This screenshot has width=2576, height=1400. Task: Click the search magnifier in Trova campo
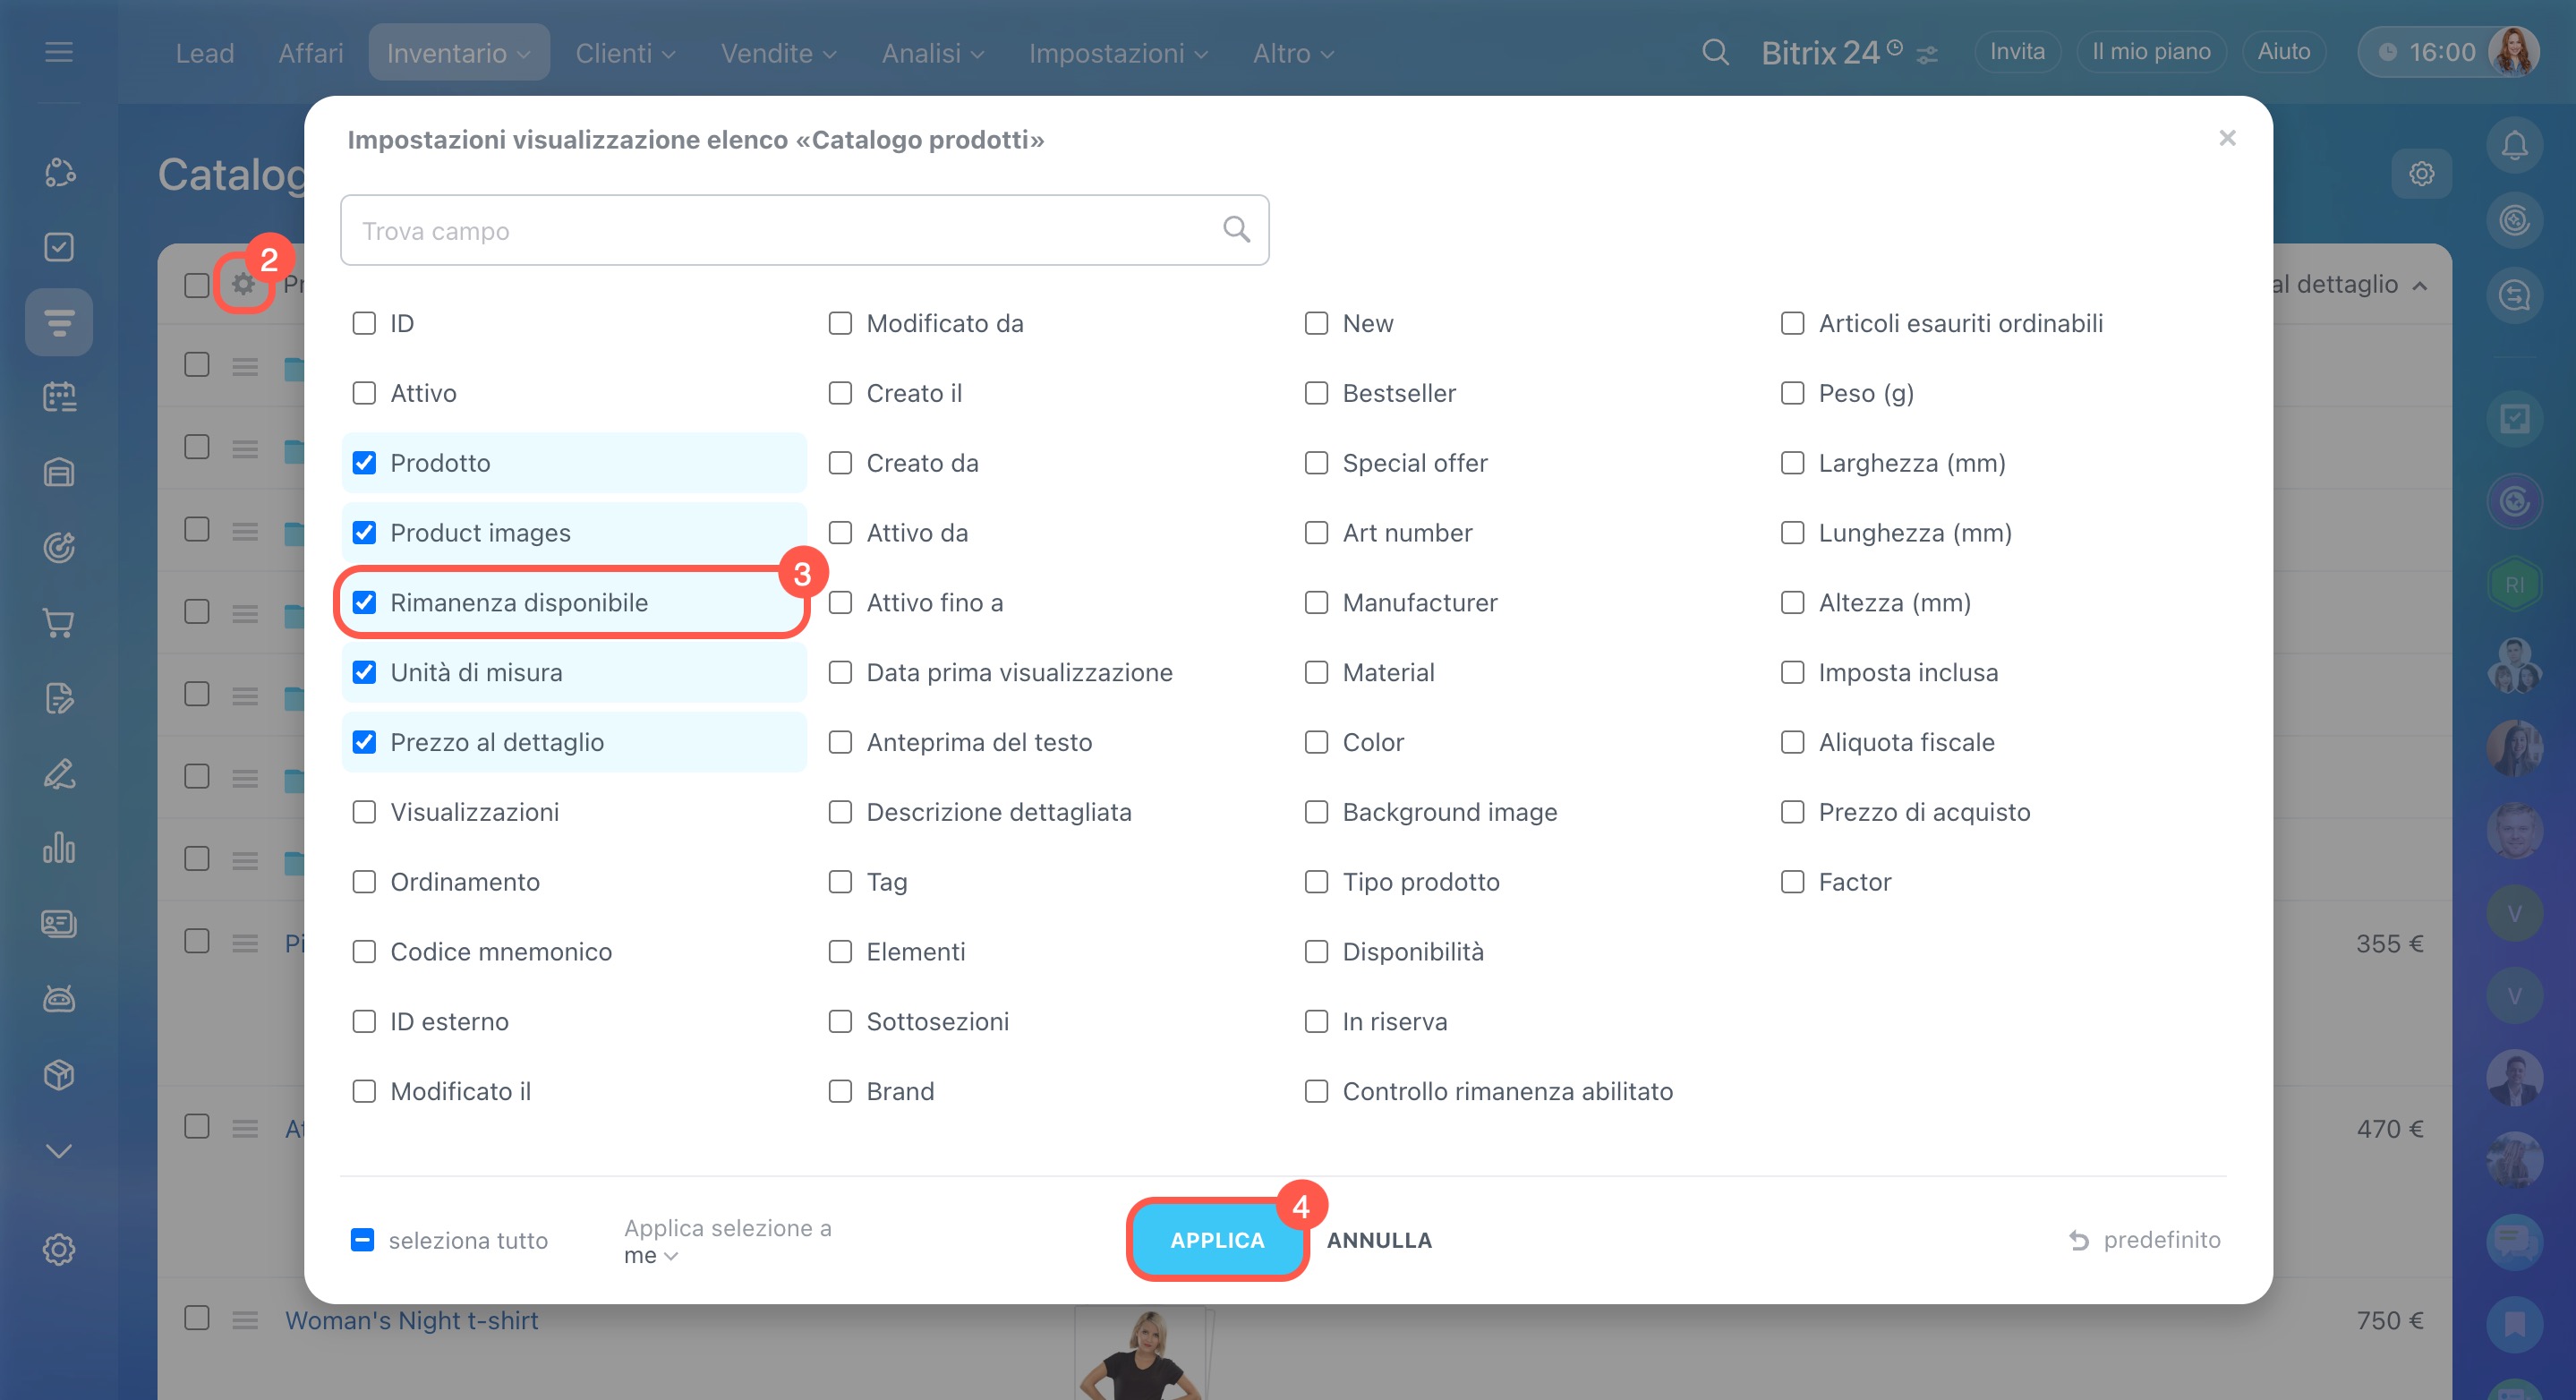[1236, 230]
